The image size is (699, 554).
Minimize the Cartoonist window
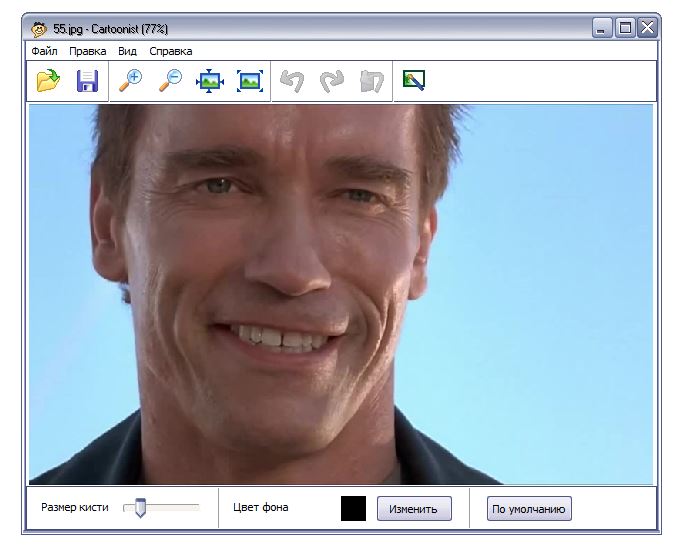601,28
